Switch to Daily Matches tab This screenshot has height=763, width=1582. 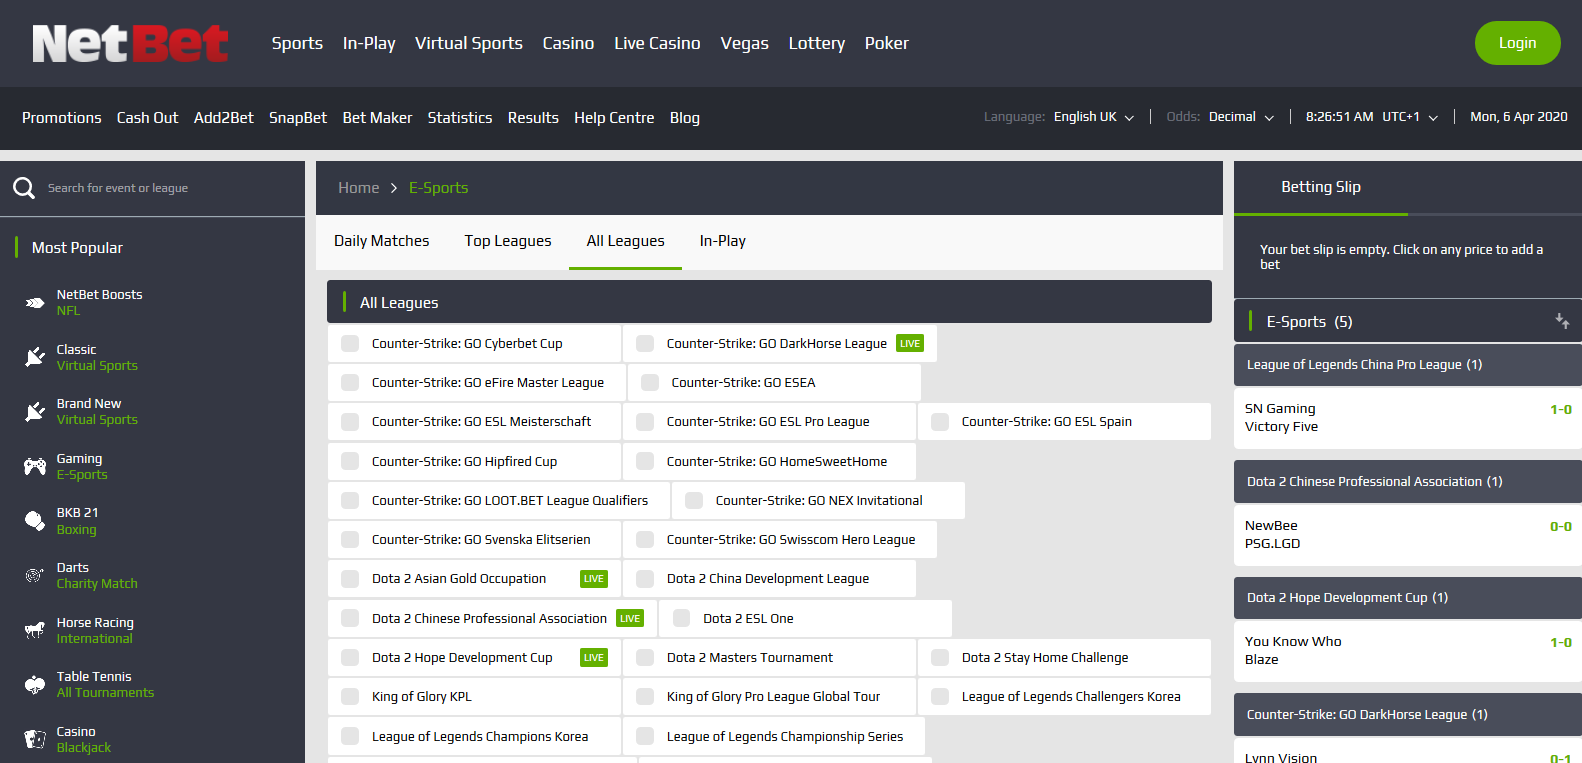pyautogui.click(x=381, y=241)
